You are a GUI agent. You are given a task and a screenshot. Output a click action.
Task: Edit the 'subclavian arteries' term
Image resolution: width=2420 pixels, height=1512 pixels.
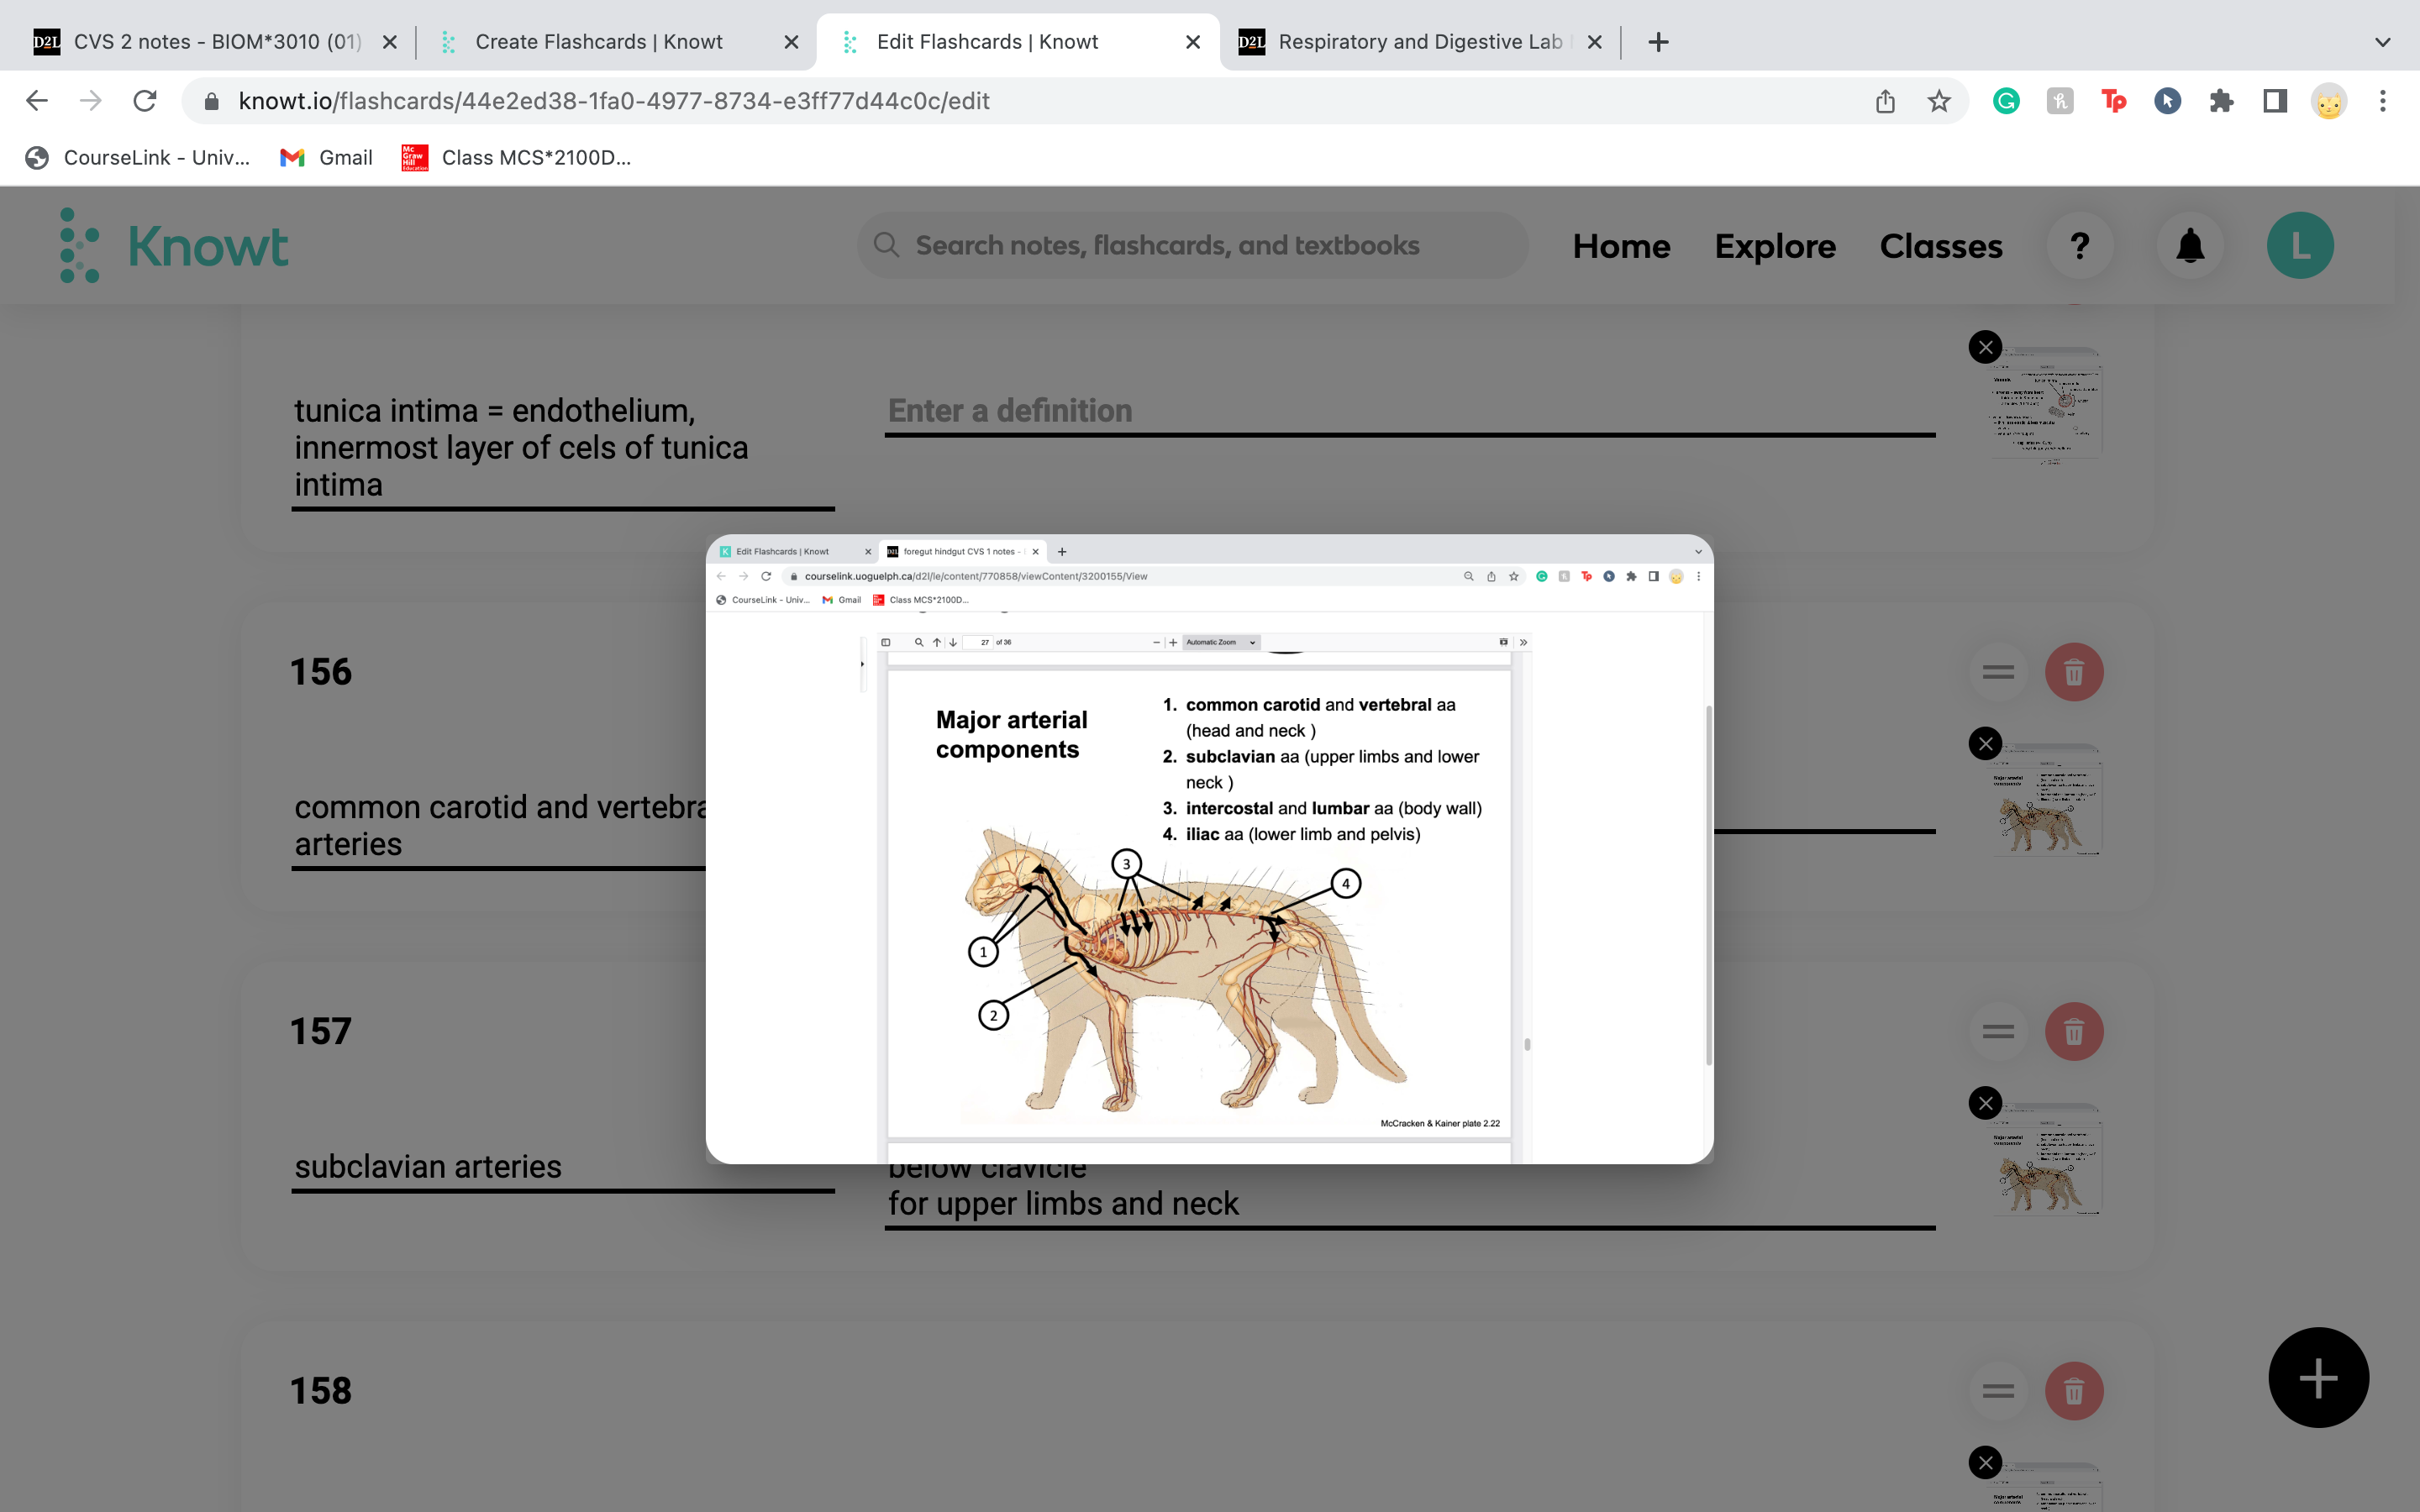(563, 1167)
